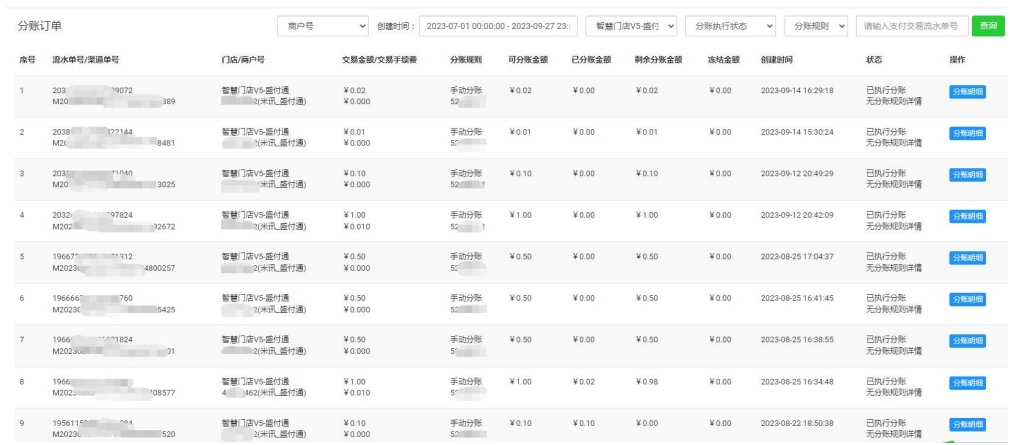Click ¥0.50 splittable amount in row 7
The height and width of the screenshot is (445, 1010).
pyautogui.click(x=520, y=339)
